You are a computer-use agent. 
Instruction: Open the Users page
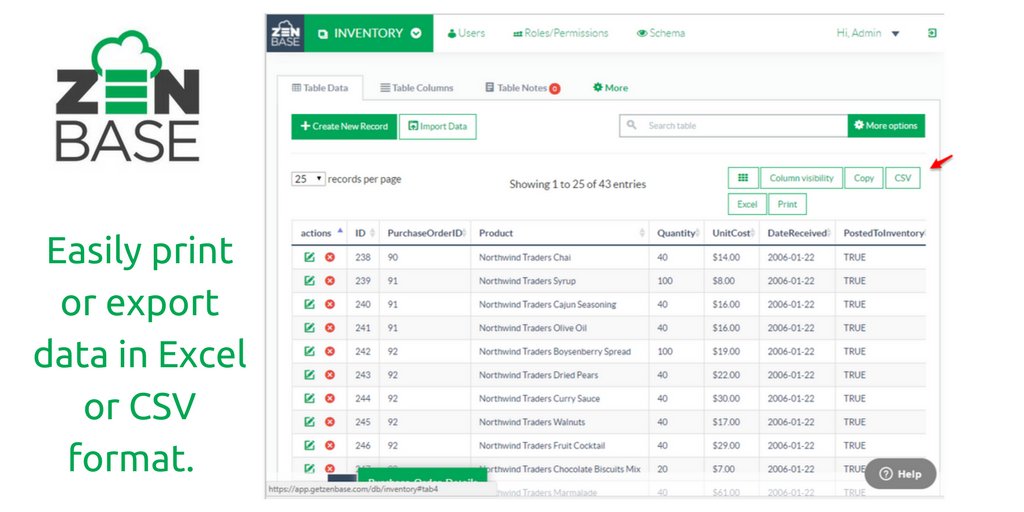(x=466, y=33)
